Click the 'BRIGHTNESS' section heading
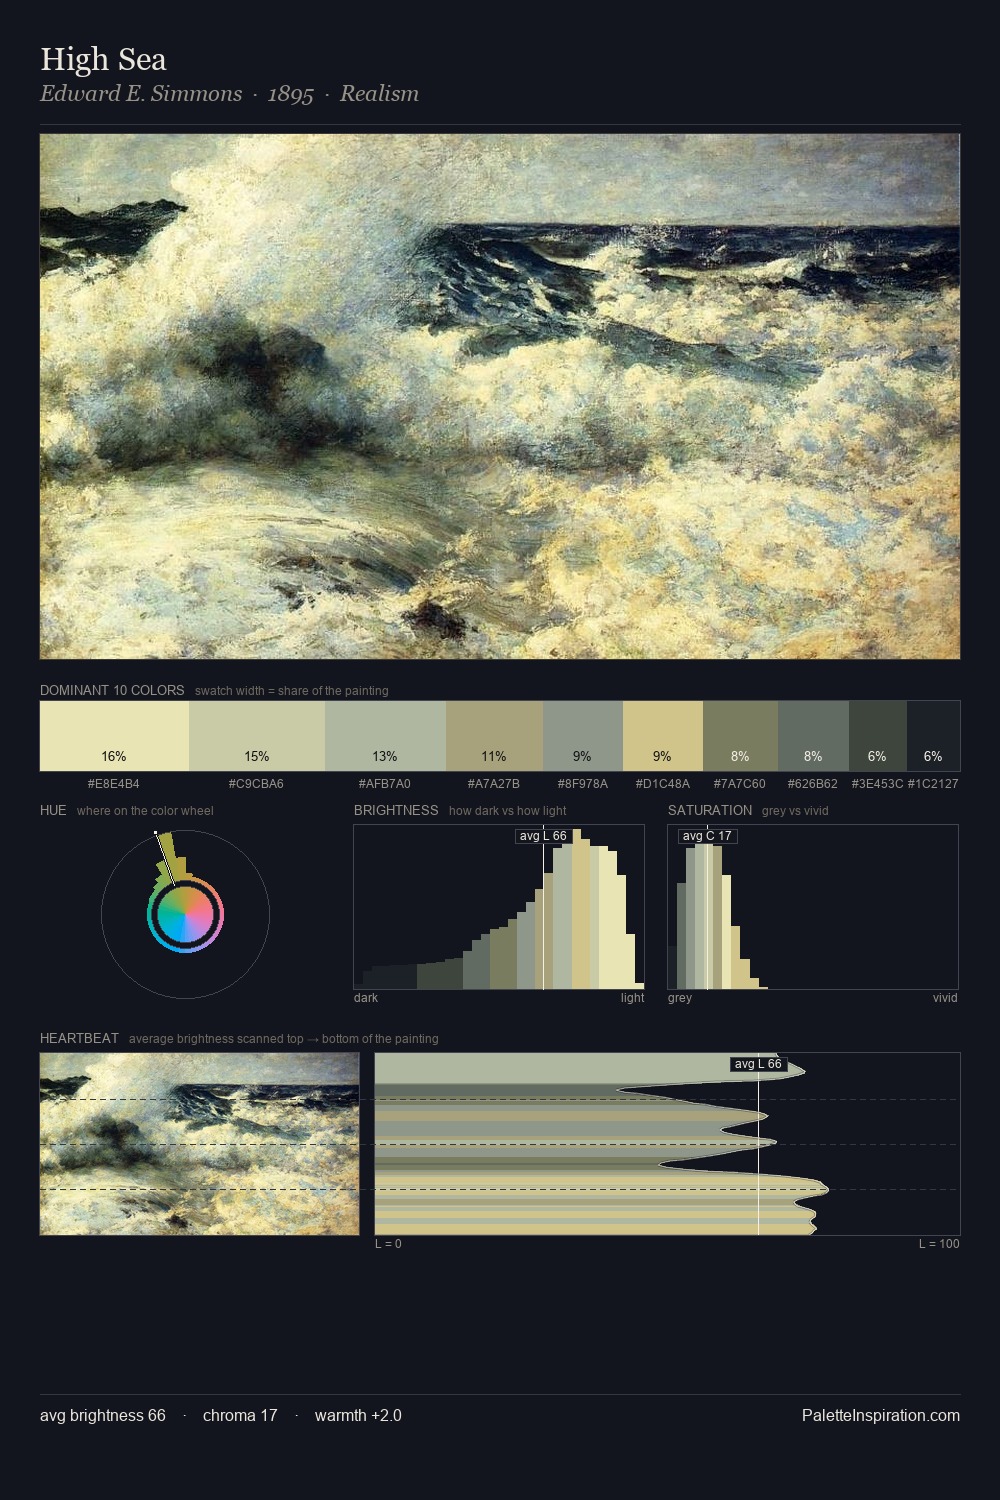The height and width of the screenshot is (1500, 1000). (x=396, y=810)
